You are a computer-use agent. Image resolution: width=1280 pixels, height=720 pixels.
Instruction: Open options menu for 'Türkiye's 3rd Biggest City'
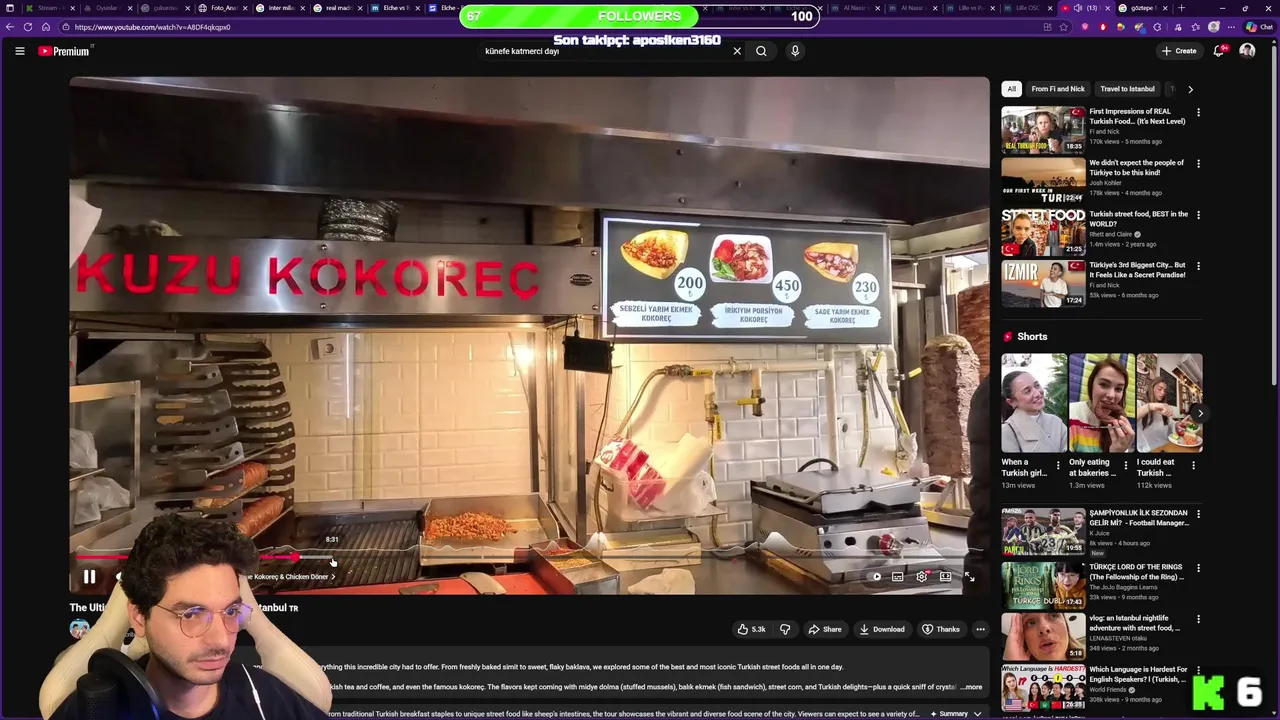tap(1198, 267)
